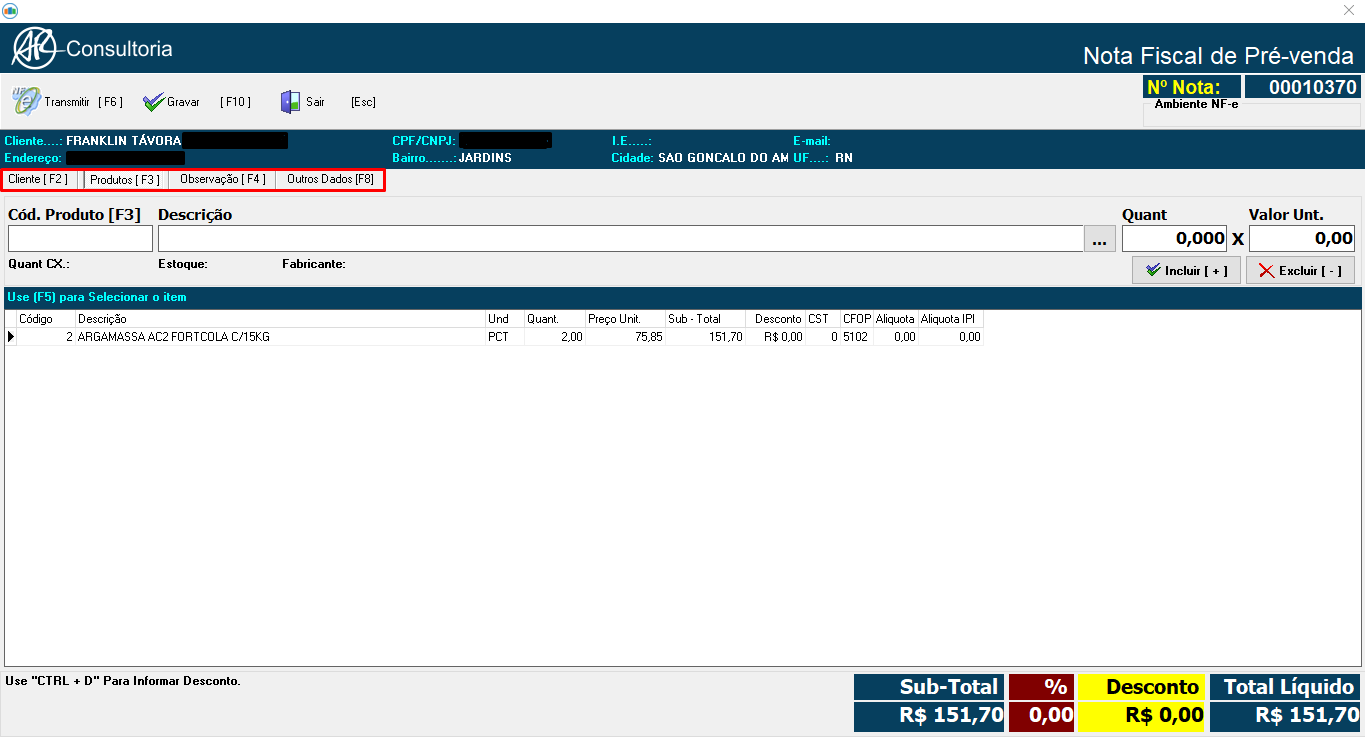1365x737 pixels.
Task: Click the Quant input field
Action: click(x=1174, y=238)
